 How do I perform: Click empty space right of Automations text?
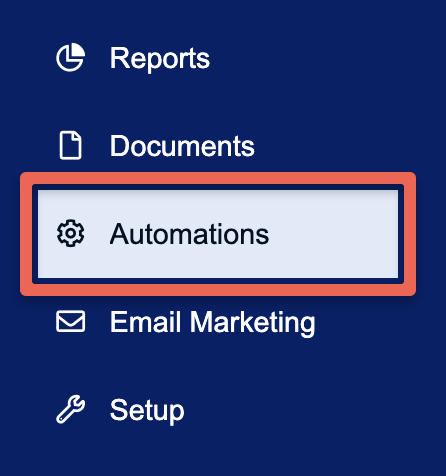tap(333, 234)
